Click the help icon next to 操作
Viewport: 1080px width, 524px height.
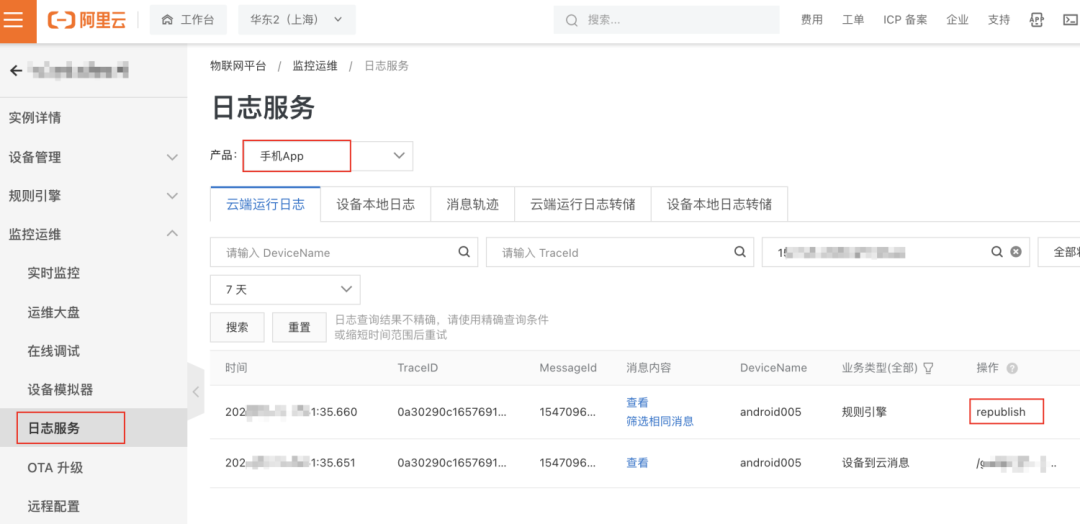pos(1012,368)
